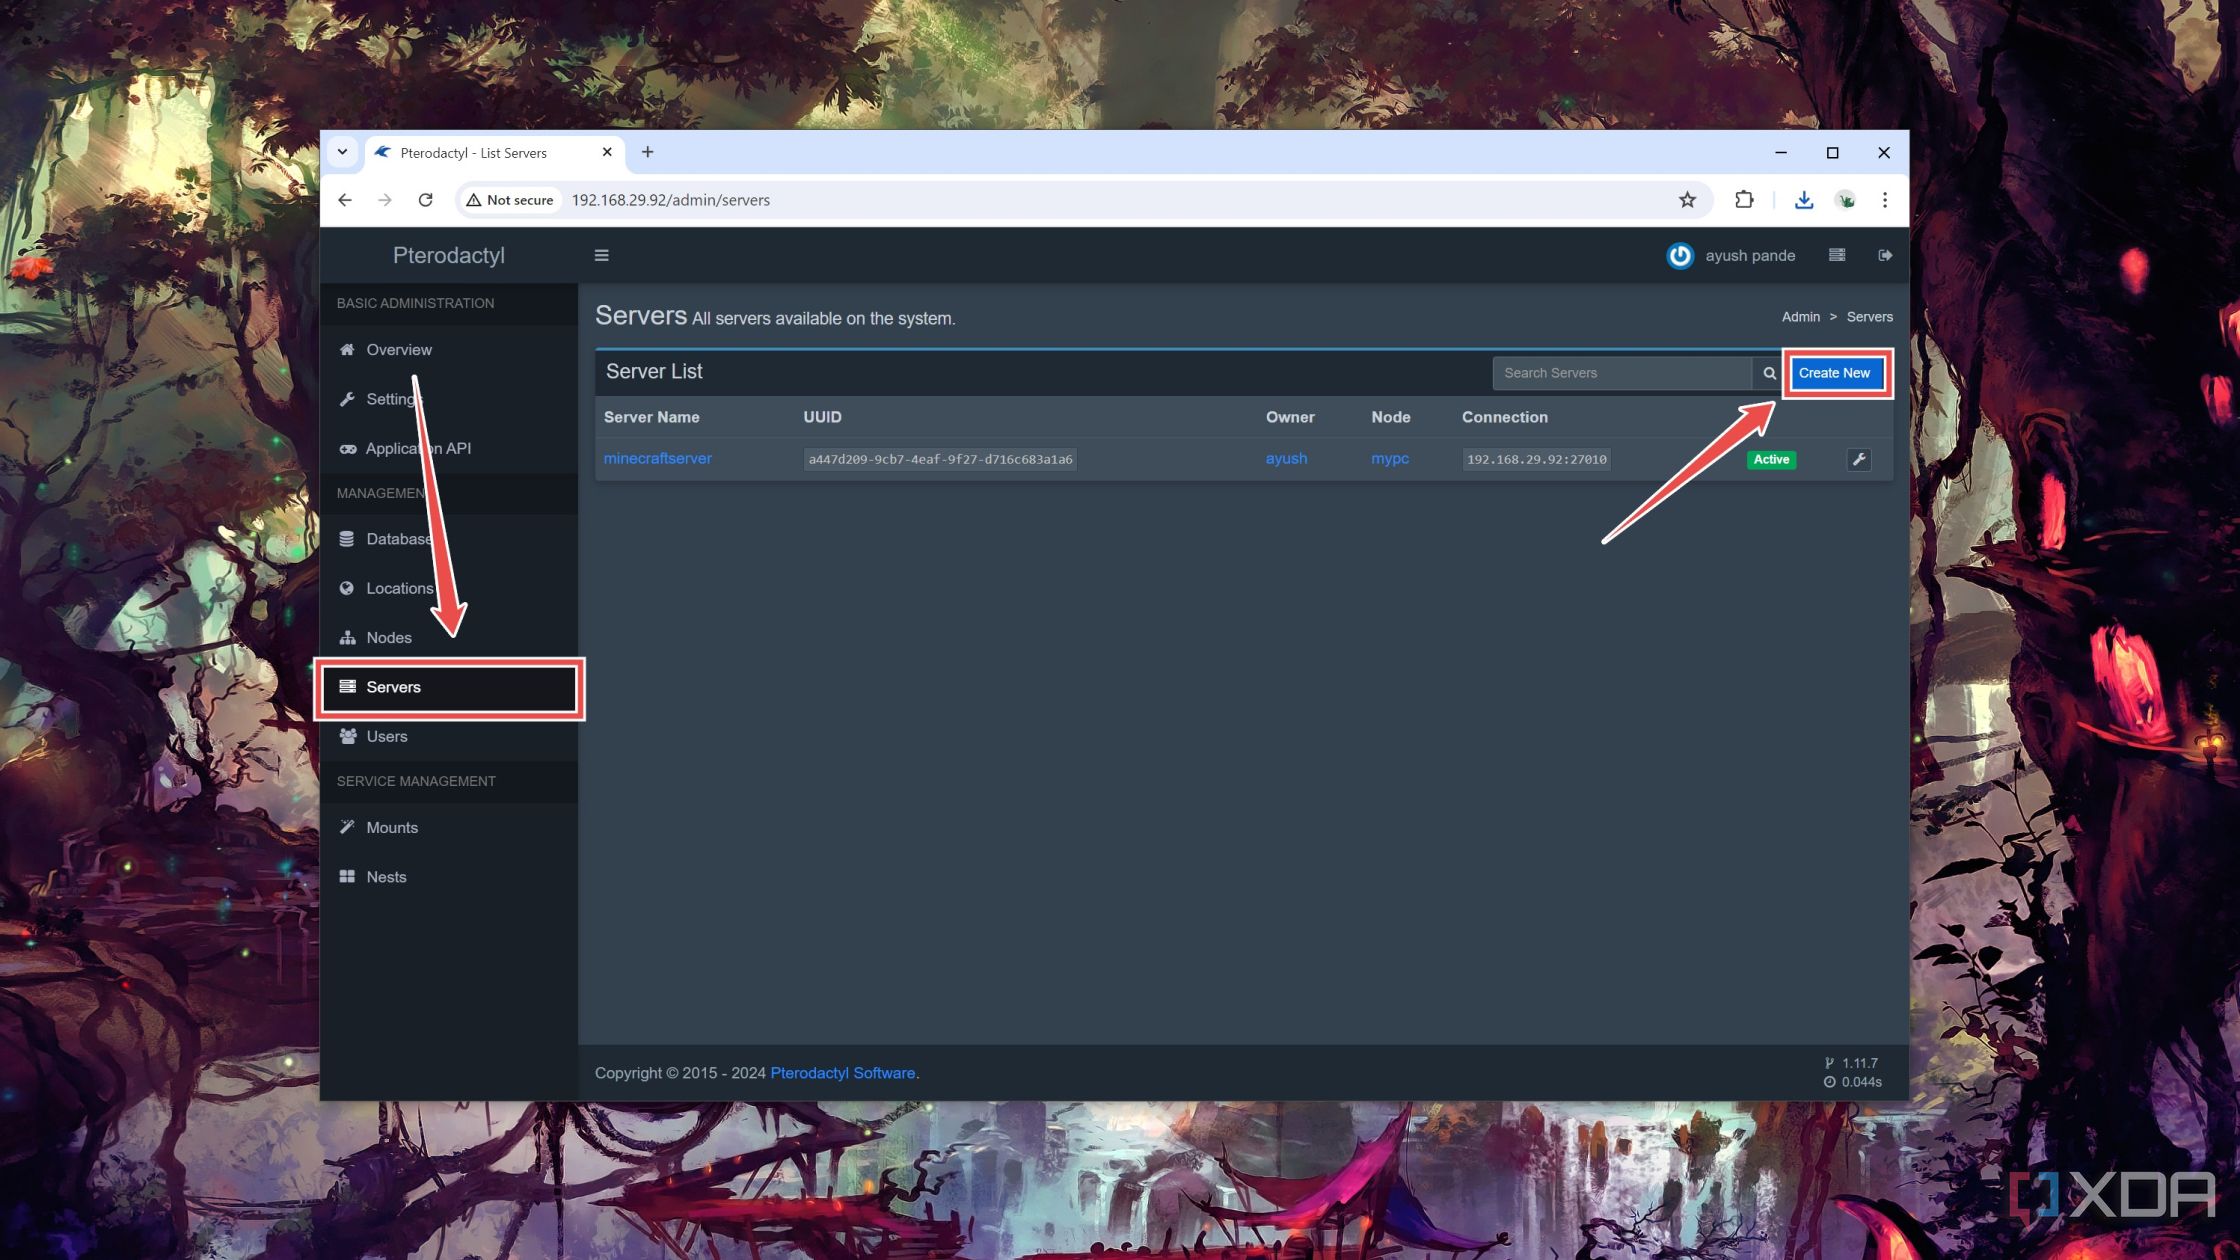
Task: Click ayush pande username in header
Action: pyautogui.click(x=1750, y=256)
